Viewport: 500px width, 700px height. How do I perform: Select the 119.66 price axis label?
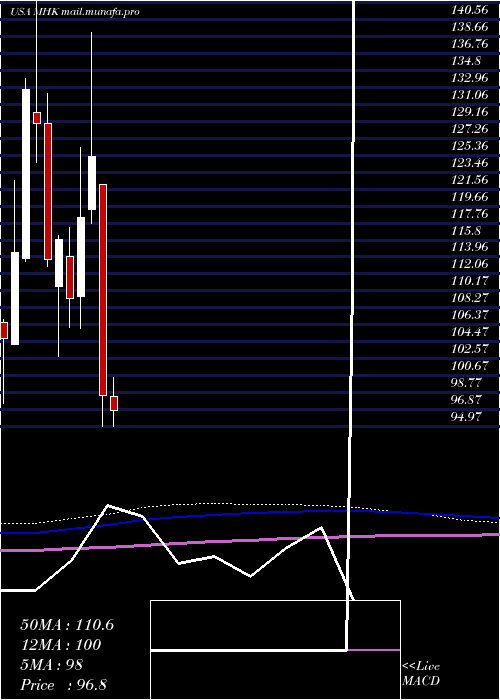[x=469, y=197]
